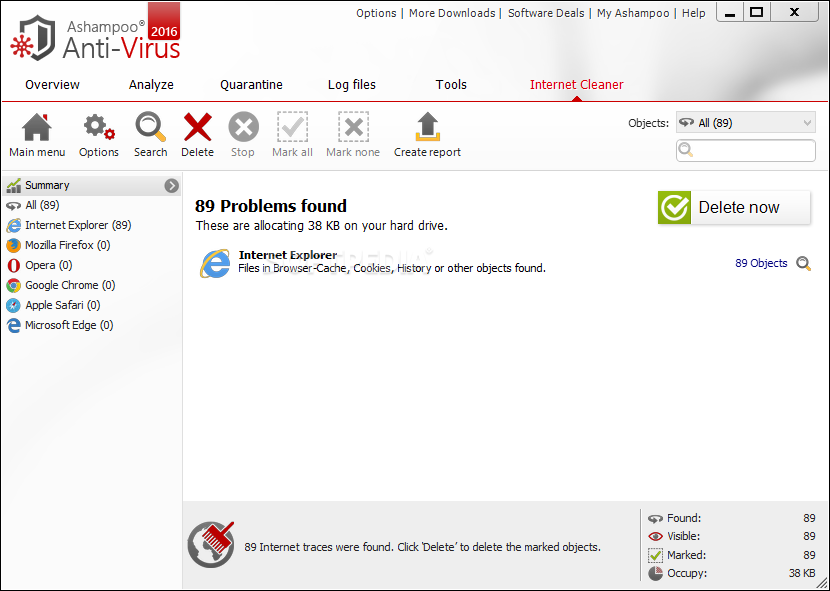Click the red X Delete icon
The width and height of the screenshot is (830, 591).
197,127
